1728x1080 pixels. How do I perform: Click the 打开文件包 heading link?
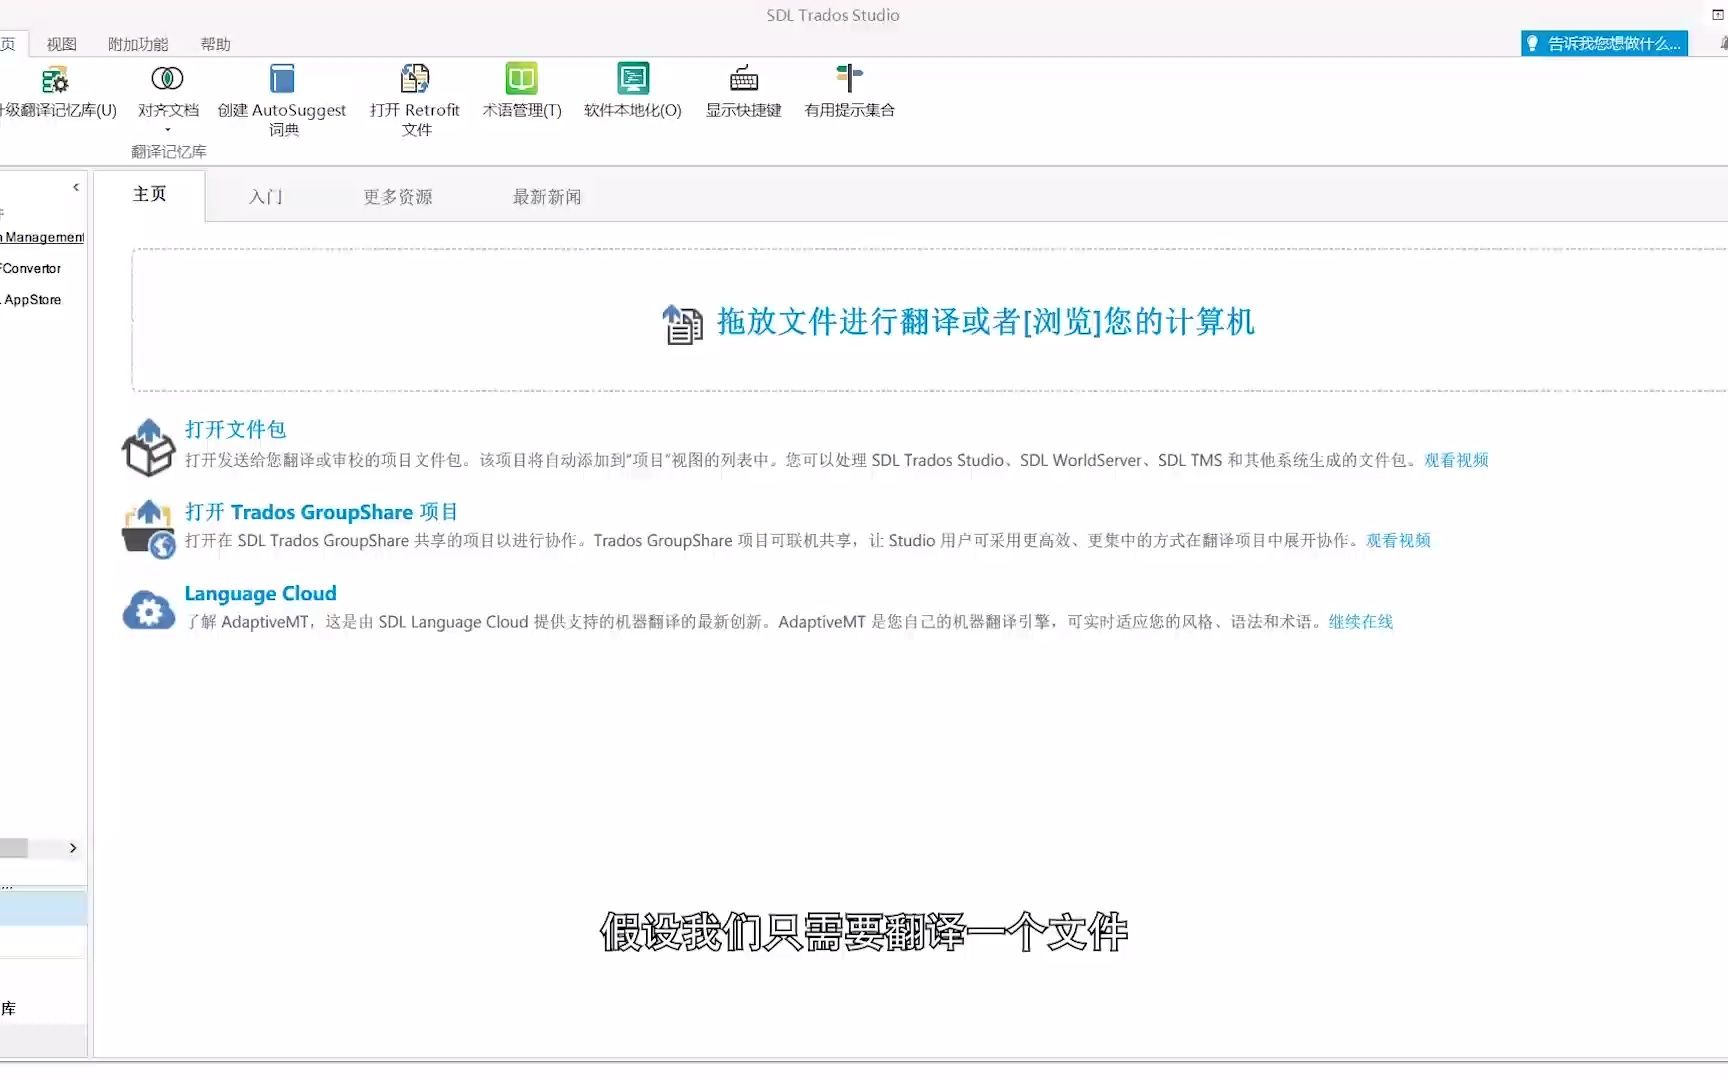(x=235, y=430)
